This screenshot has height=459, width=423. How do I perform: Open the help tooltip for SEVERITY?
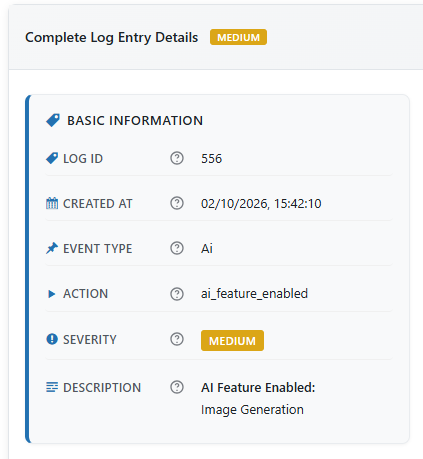177,339
